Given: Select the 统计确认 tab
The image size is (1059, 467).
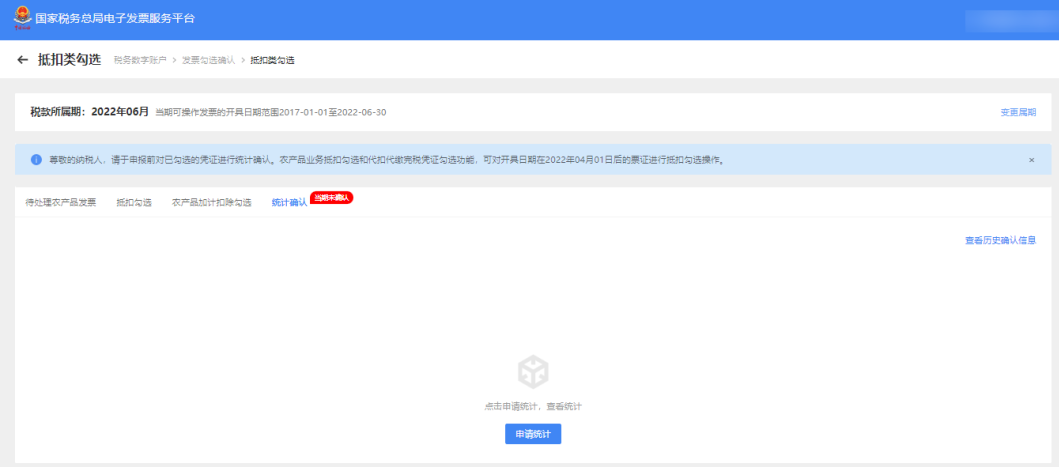Looking at the screenshot, I should tap(289, 203).
